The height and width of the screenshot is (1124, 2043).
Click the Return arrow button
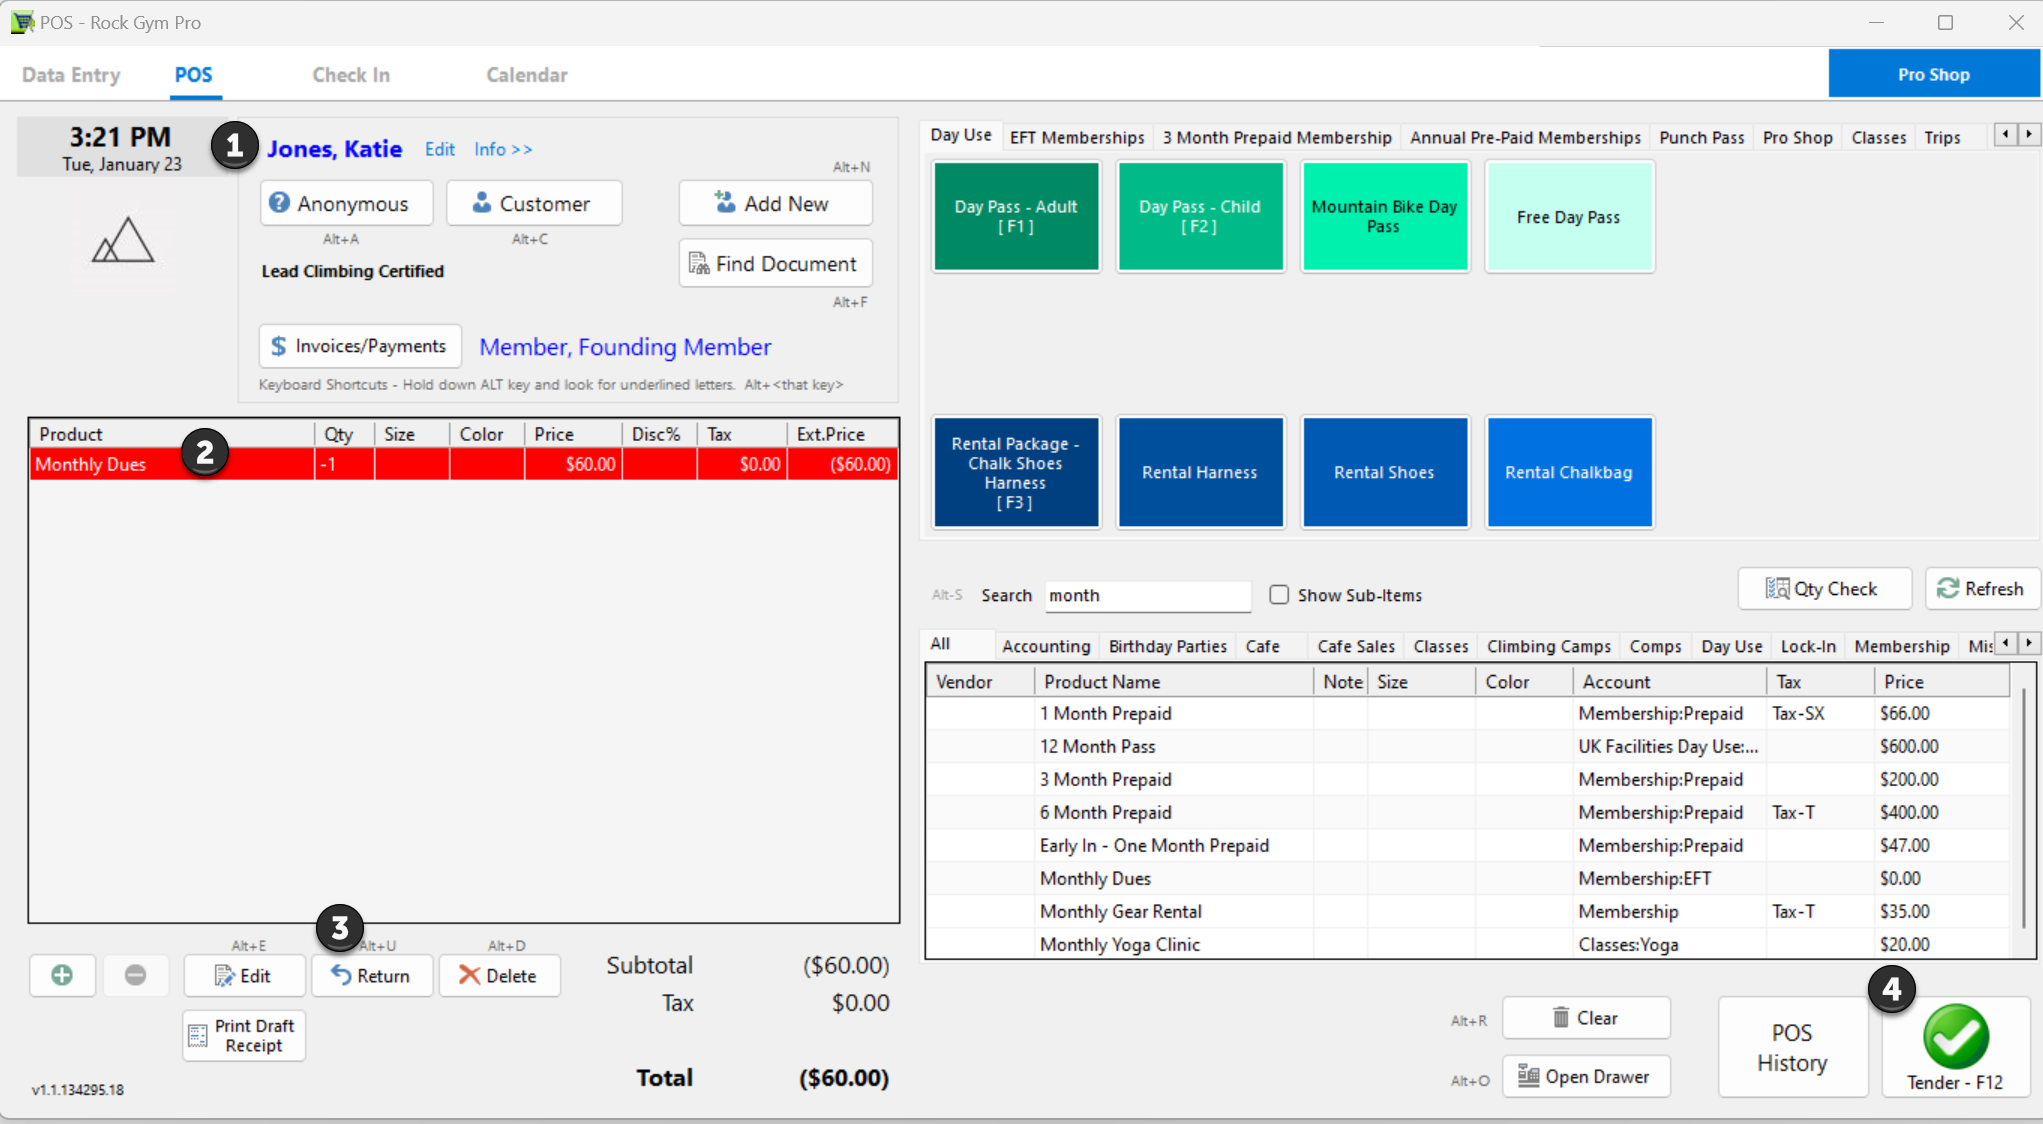[x=371, y=975]
